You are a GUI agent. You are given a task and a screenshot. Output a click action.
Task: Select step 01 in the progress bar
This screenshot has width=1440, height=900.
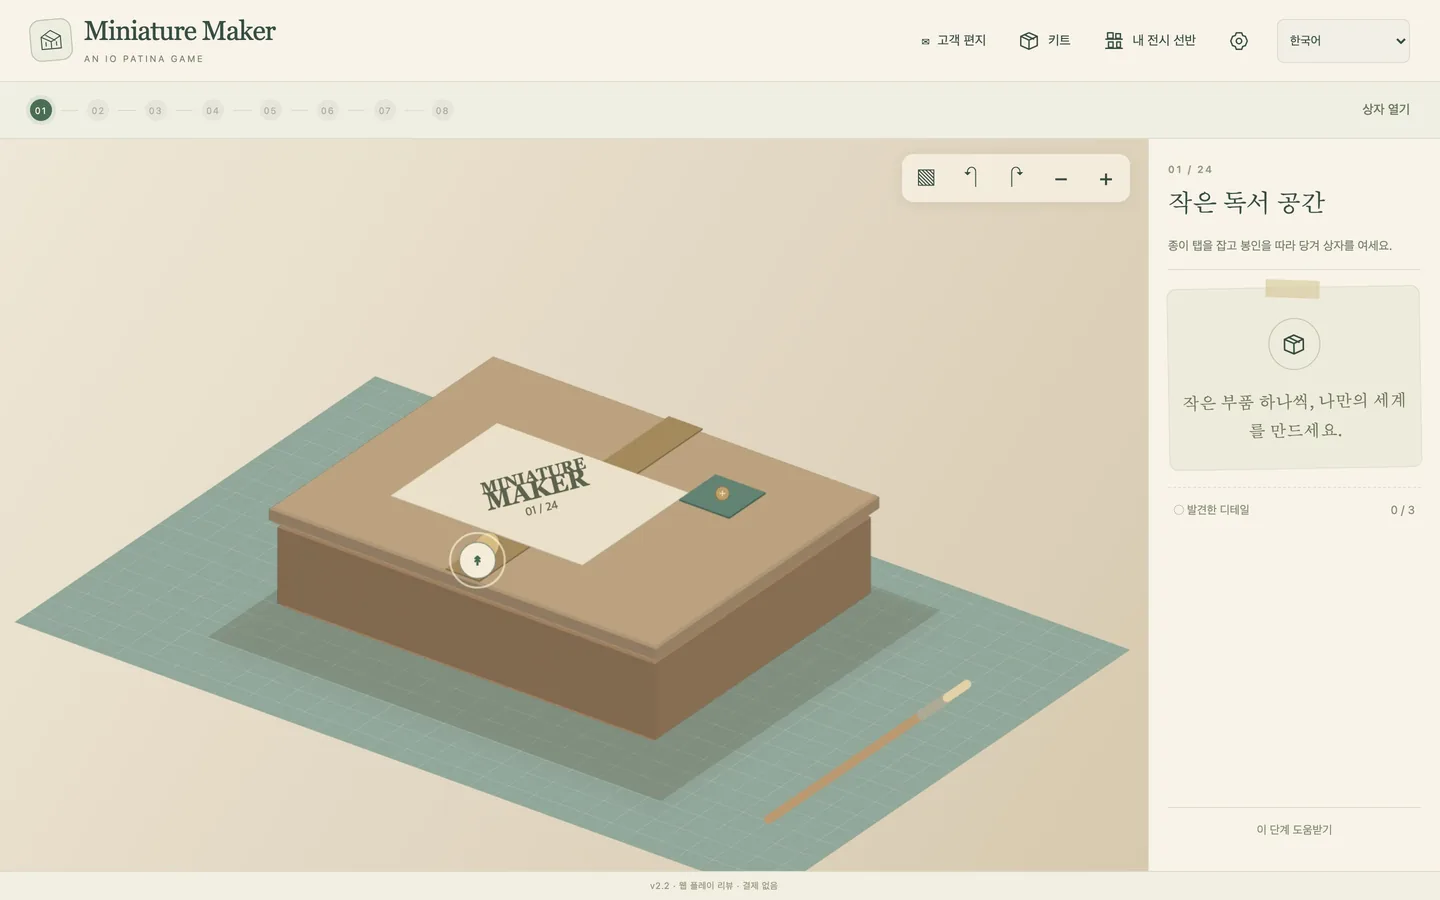pyautogui.click(x=41, y=110)
